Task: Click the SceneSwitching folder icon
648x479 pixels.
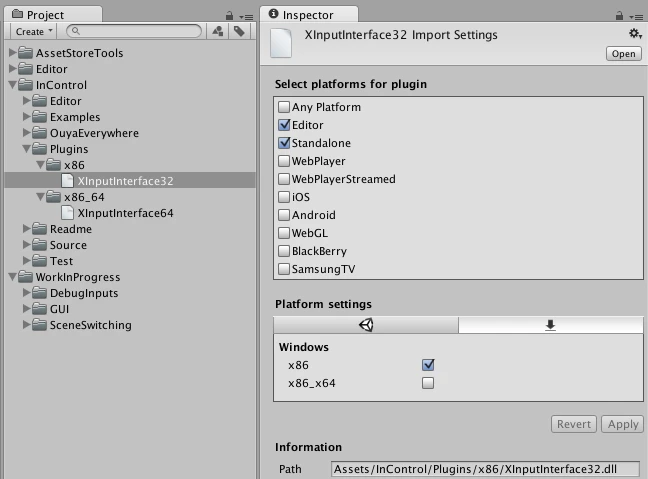Action: coord(40,325)
